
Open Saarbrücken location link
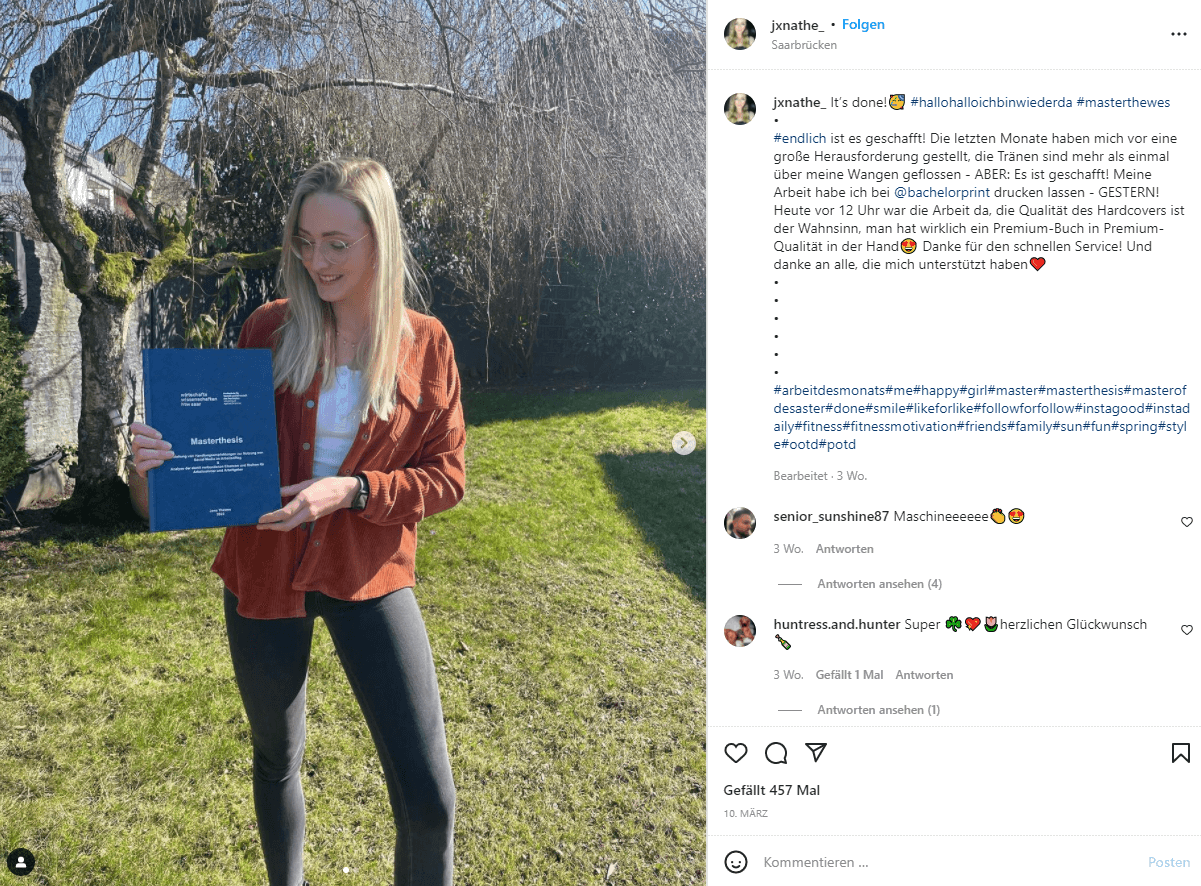click(x=804, y=45)
